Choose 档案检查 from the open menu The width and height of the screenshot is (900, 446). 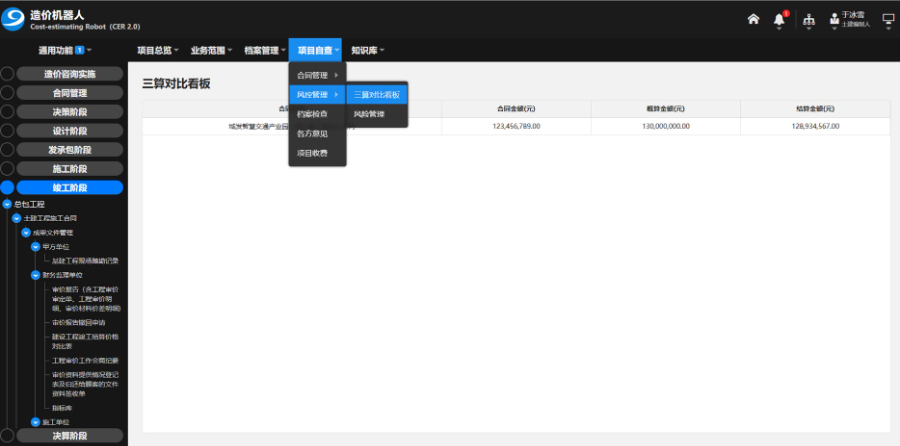point(312,114)
